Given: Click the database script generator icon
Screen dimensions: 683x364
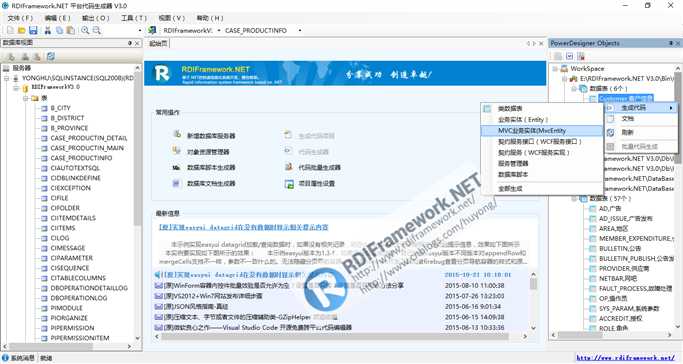Looking at the screenshot, I should pyautogui.click(x=176, y=167).
